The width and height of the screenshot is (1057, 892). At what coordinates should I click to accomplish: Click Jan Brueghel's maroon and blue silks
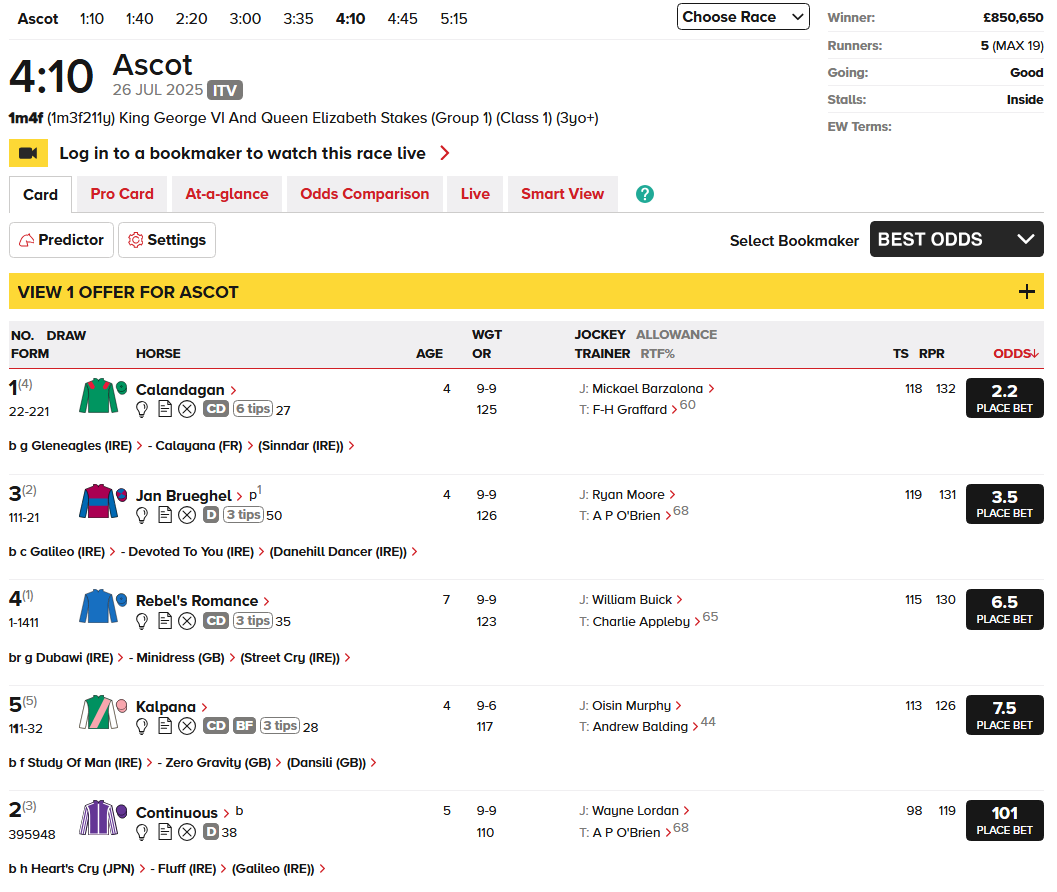(x=103, y=501)
